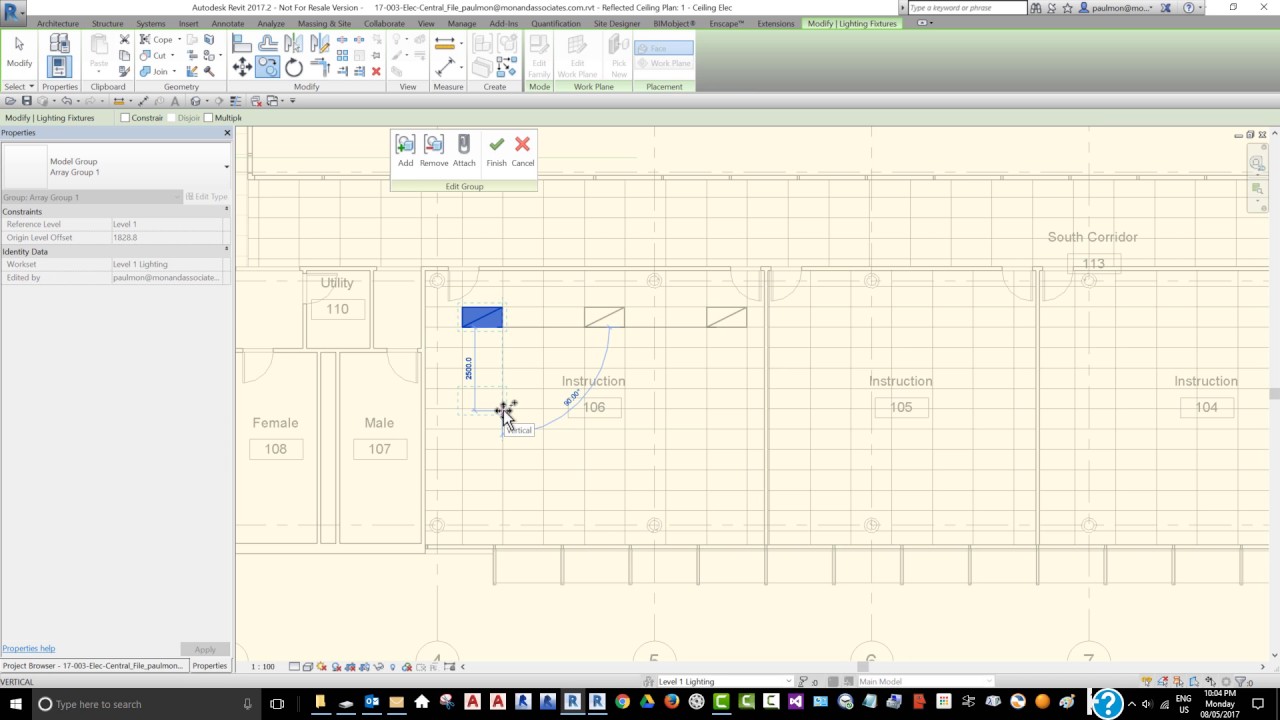This screenshot has width=1280, height=720.
Task: Open the Systems ribbon tab
Action: click(x=151, y=23)
